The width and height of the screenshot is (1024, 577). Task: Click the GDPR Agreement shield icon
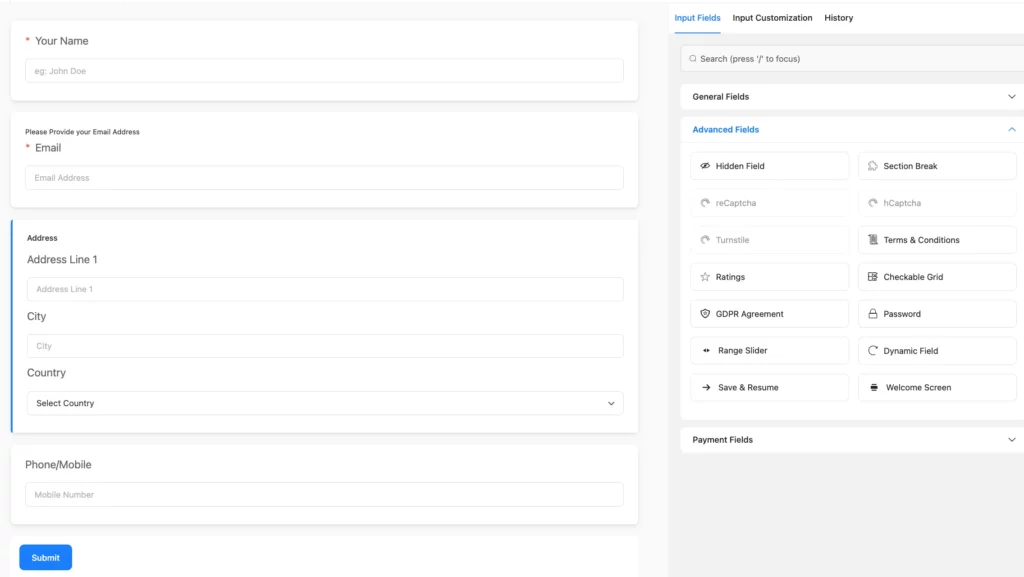tap(705, 314)
